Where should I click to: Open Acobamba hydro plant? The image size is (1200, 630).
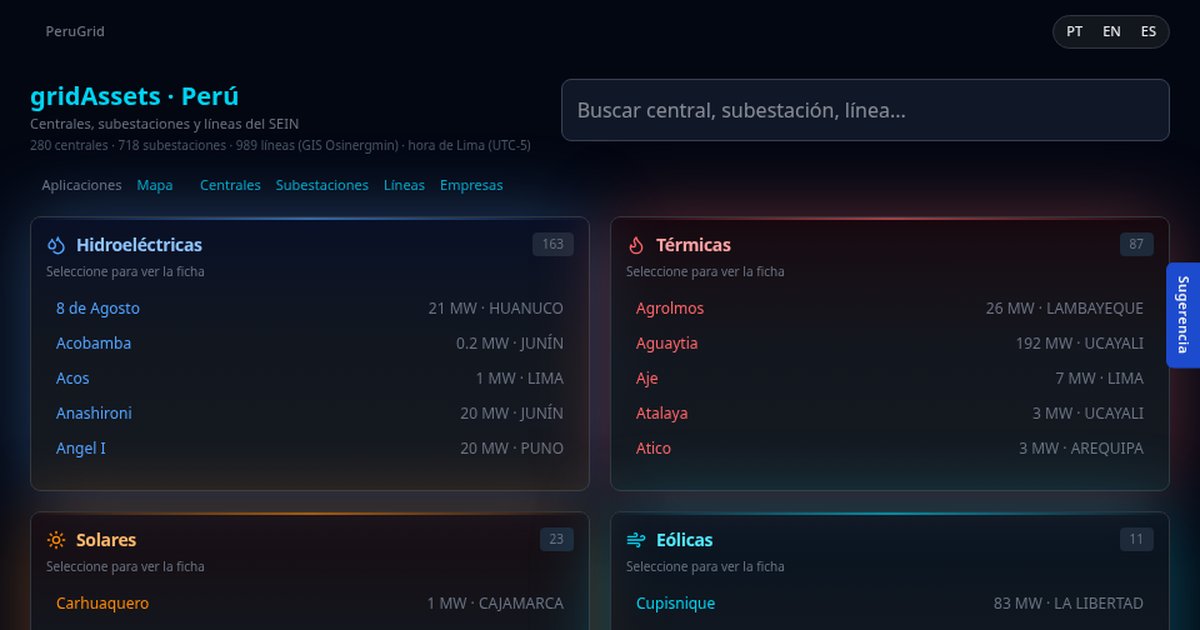pyautogui.click(x=93, y=343)
